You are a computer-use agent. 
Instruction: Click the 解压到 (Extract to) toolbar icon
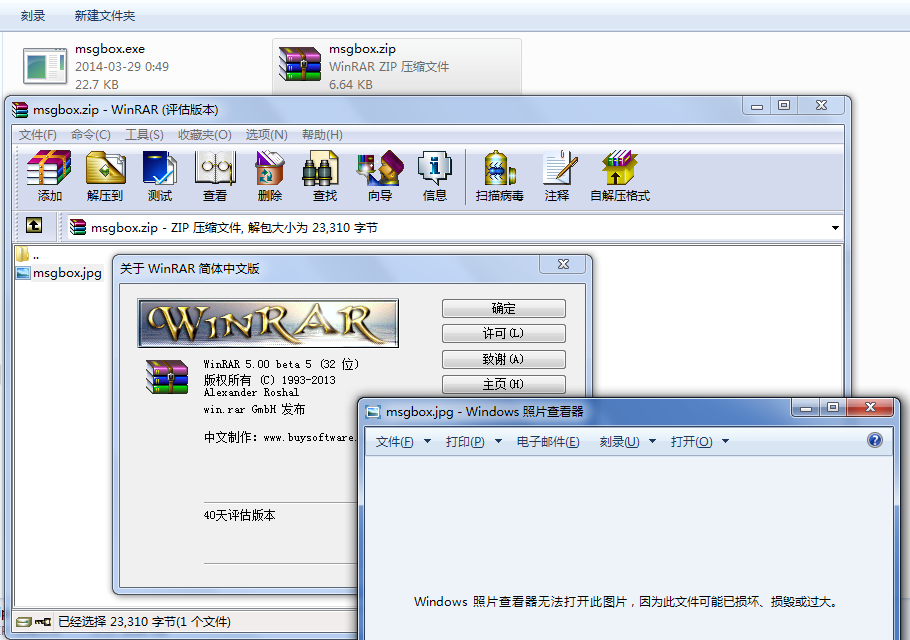pos(105,169)
